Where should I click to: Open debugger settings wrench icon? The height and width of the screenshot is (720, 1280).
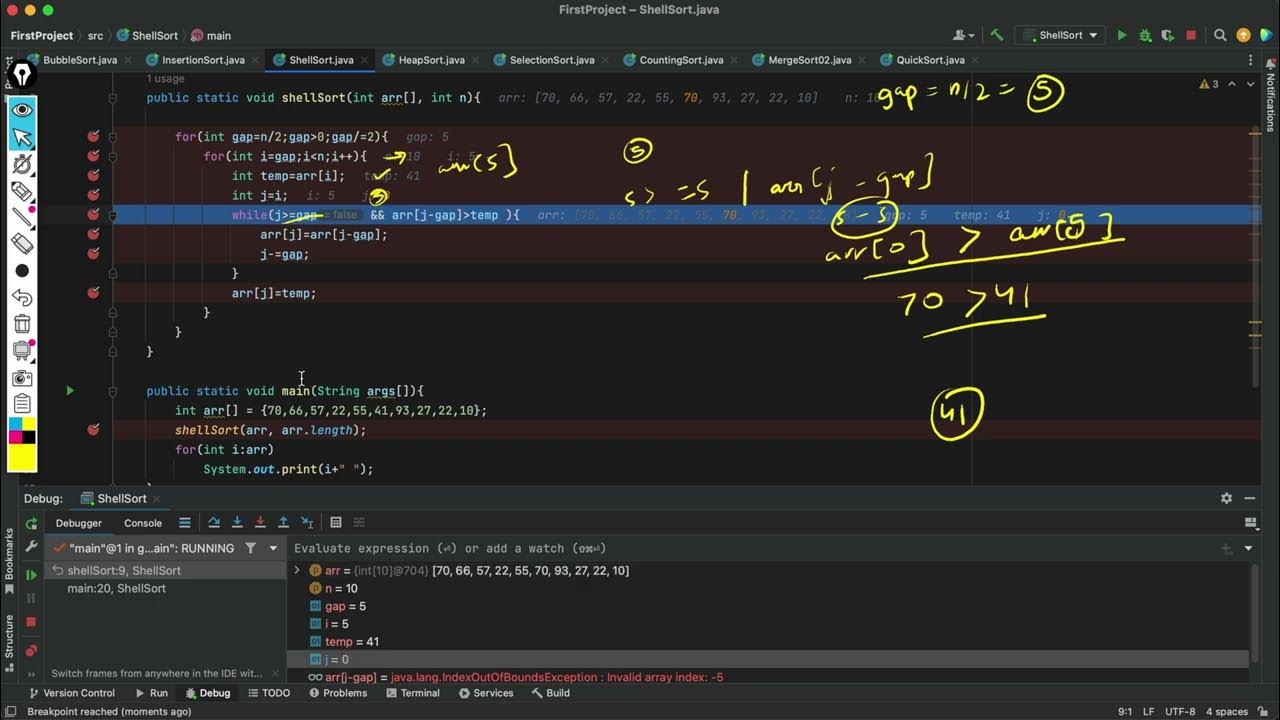[x=31, y=547]
